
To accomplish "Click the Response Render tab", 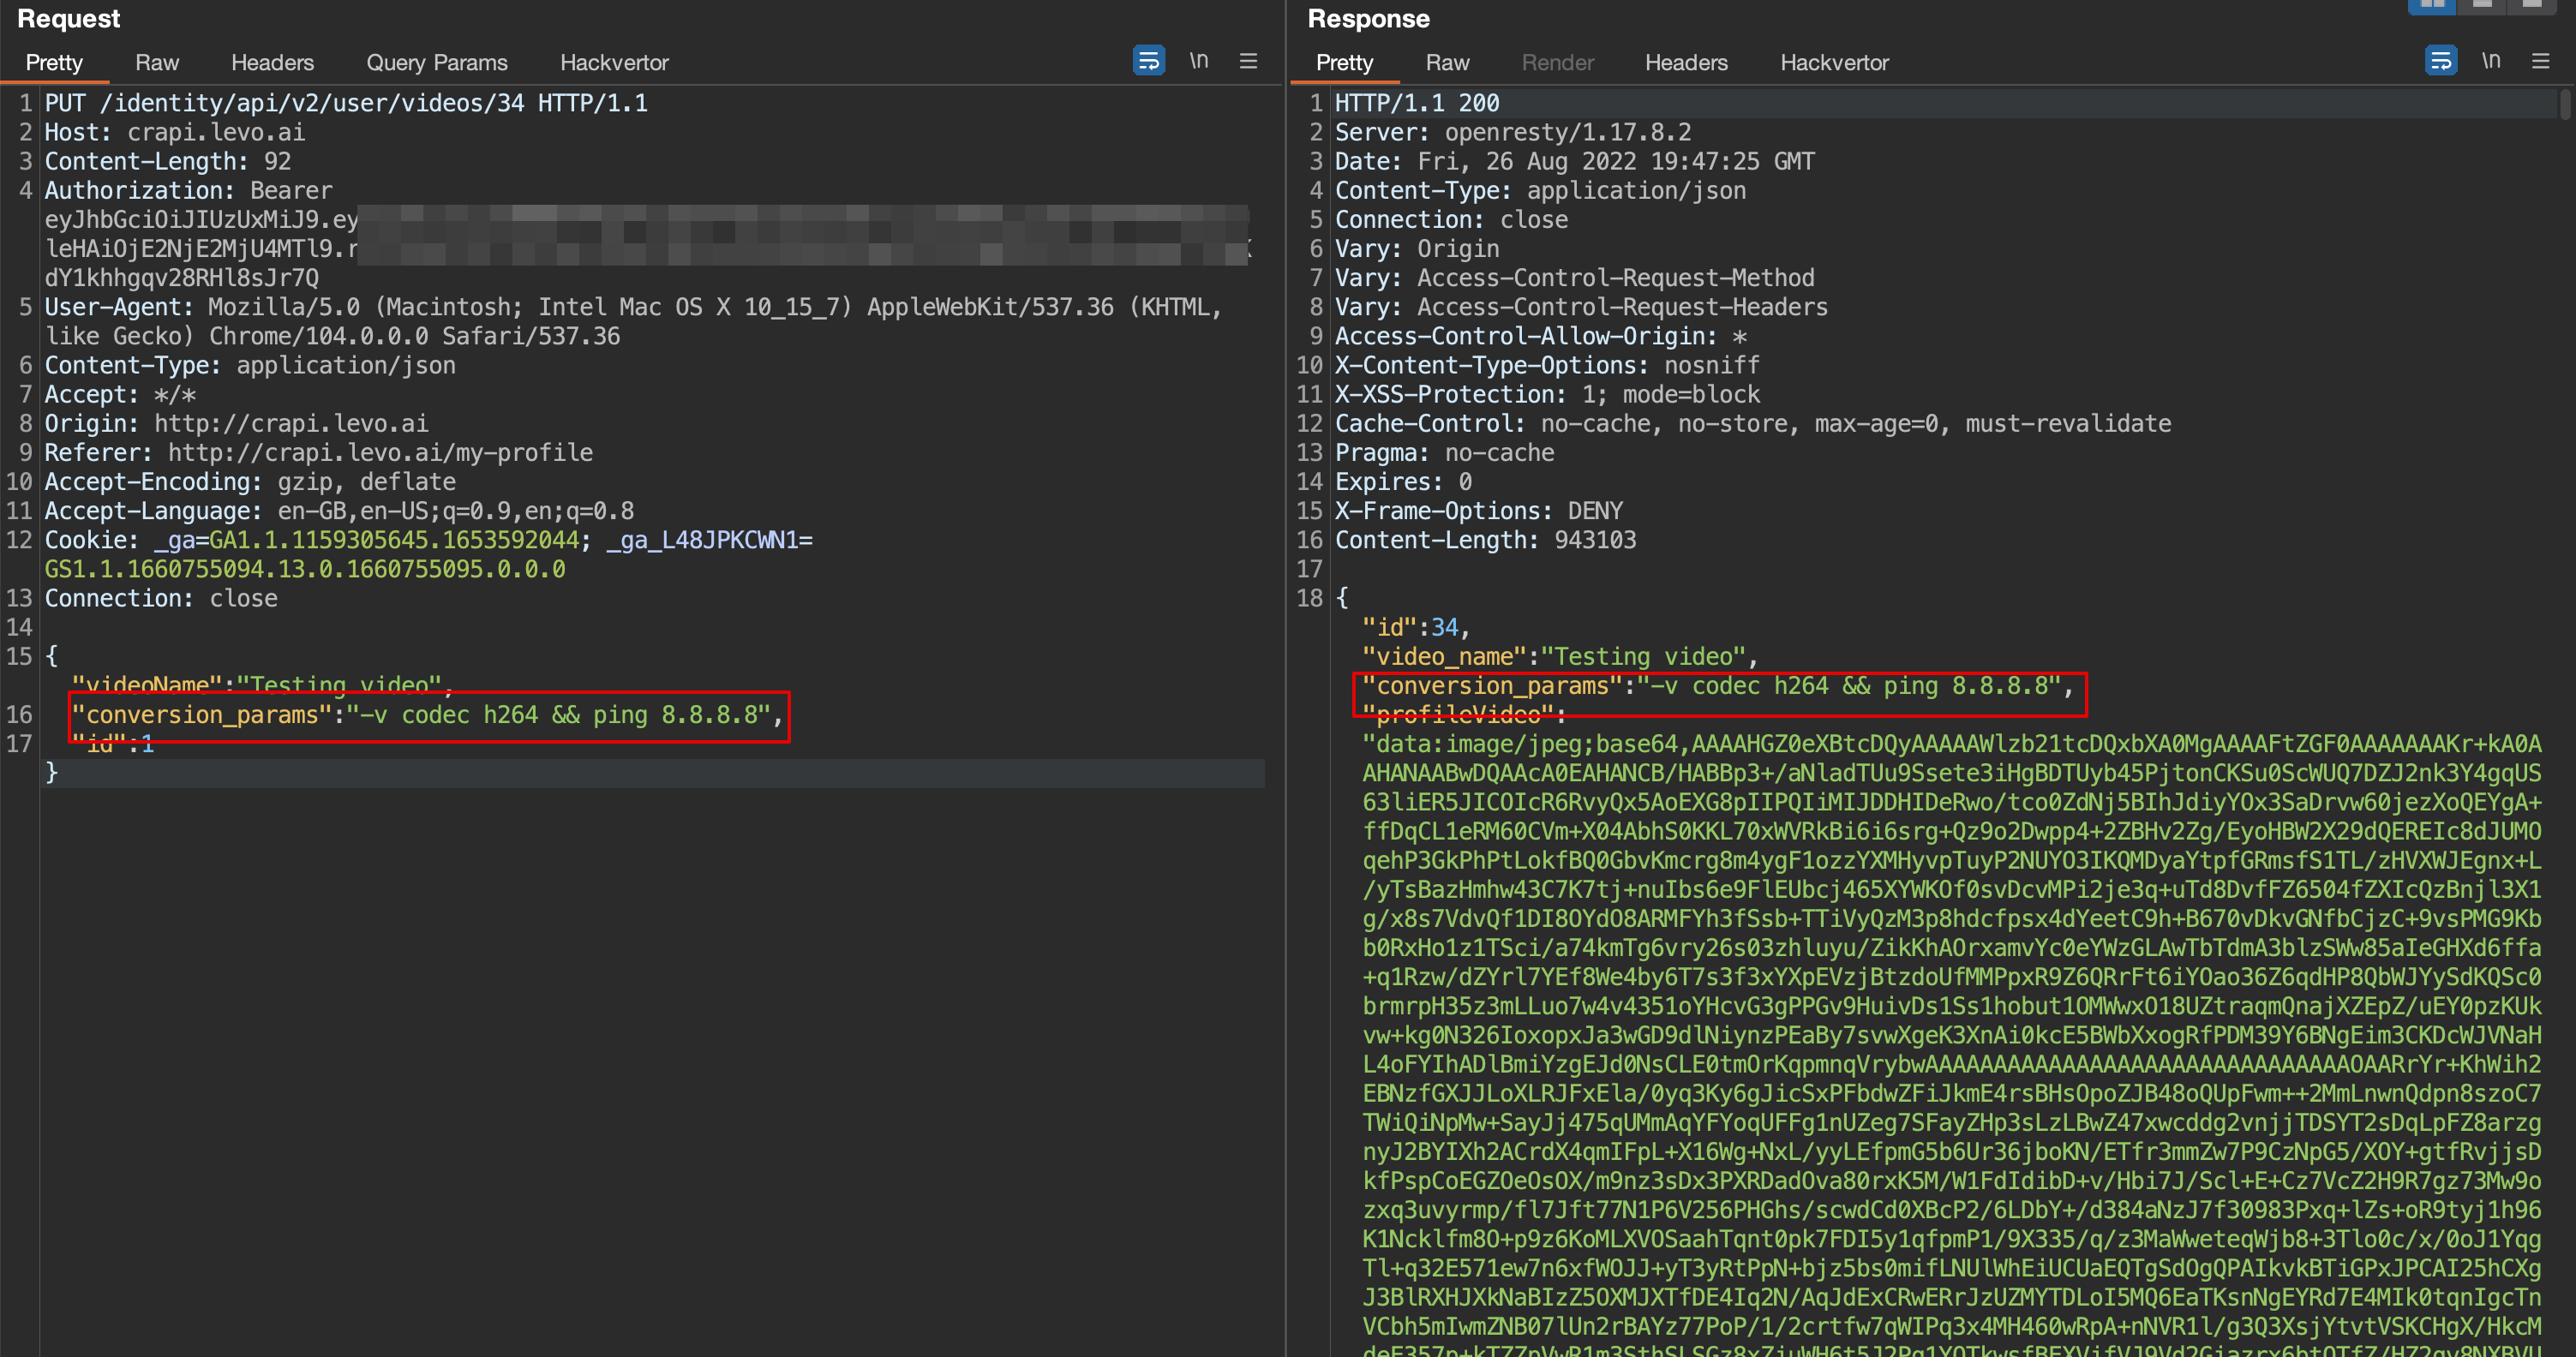I will (1557, 62).
